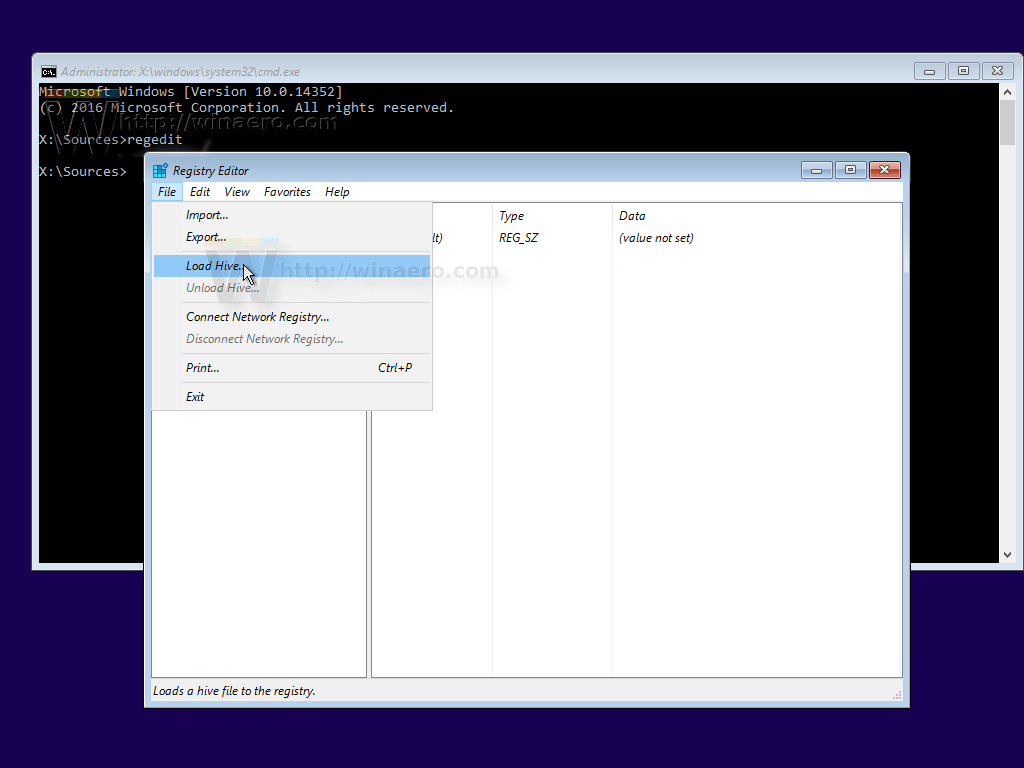
Task: Click the Data column header
Action: pyautogui.click(x=632, y=215)
